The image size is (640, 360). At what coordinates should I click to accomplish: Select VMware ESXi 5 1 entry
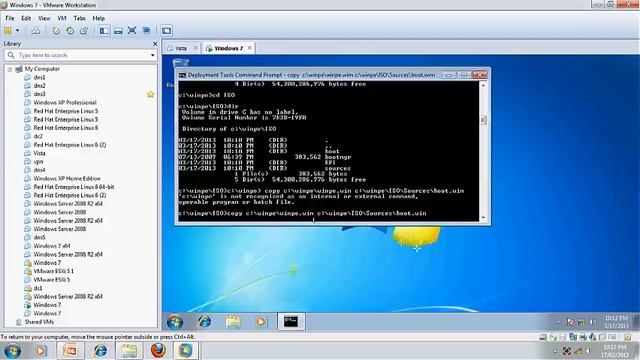tap(53, 271)
